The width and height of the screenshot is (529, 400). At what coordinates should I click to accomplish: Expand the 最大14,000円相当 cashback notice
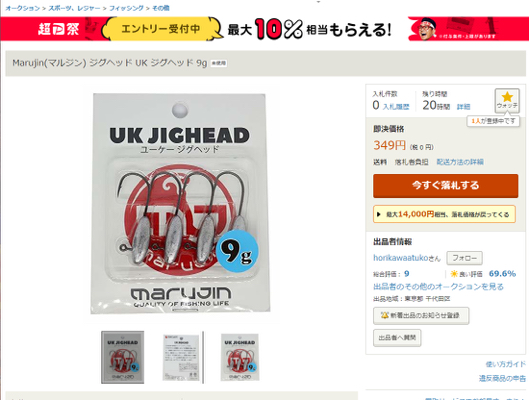[444, 214]
